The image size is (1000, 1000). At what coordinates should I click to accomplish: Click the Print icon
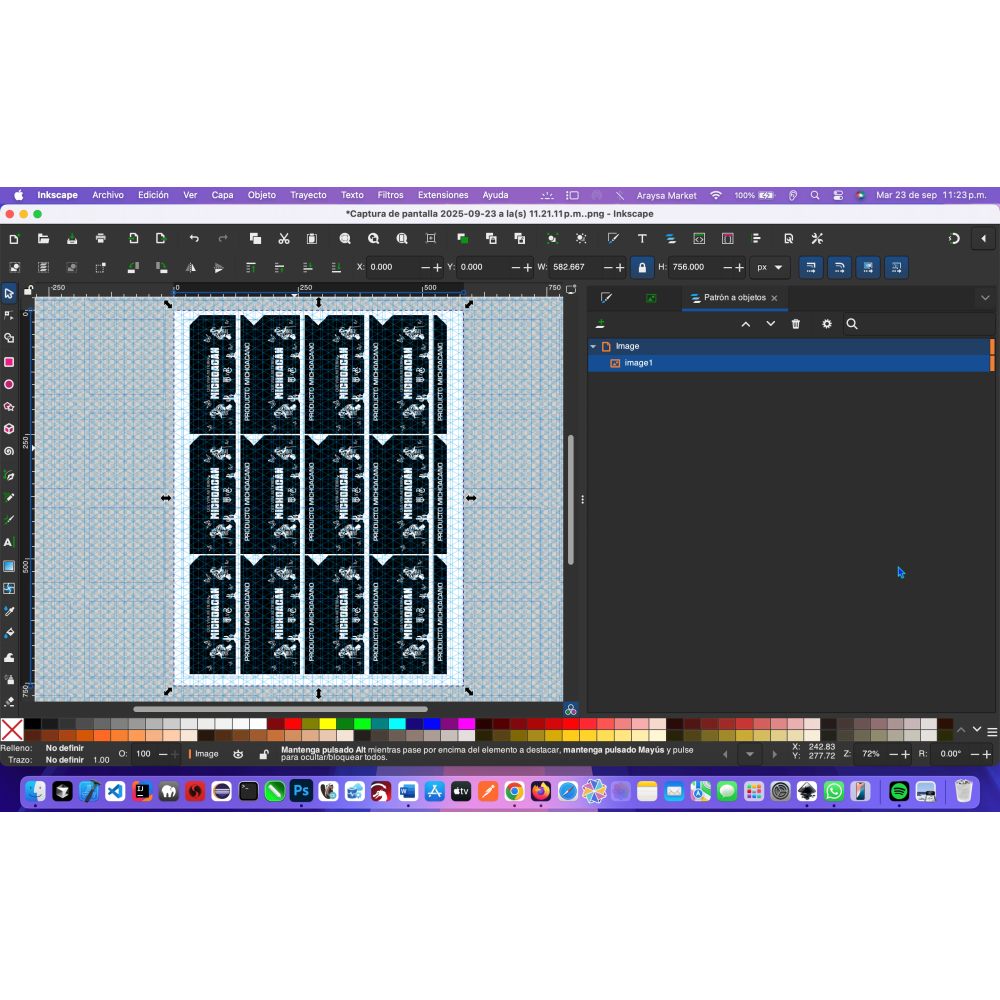pyautogui.click(x=101, y=239)
